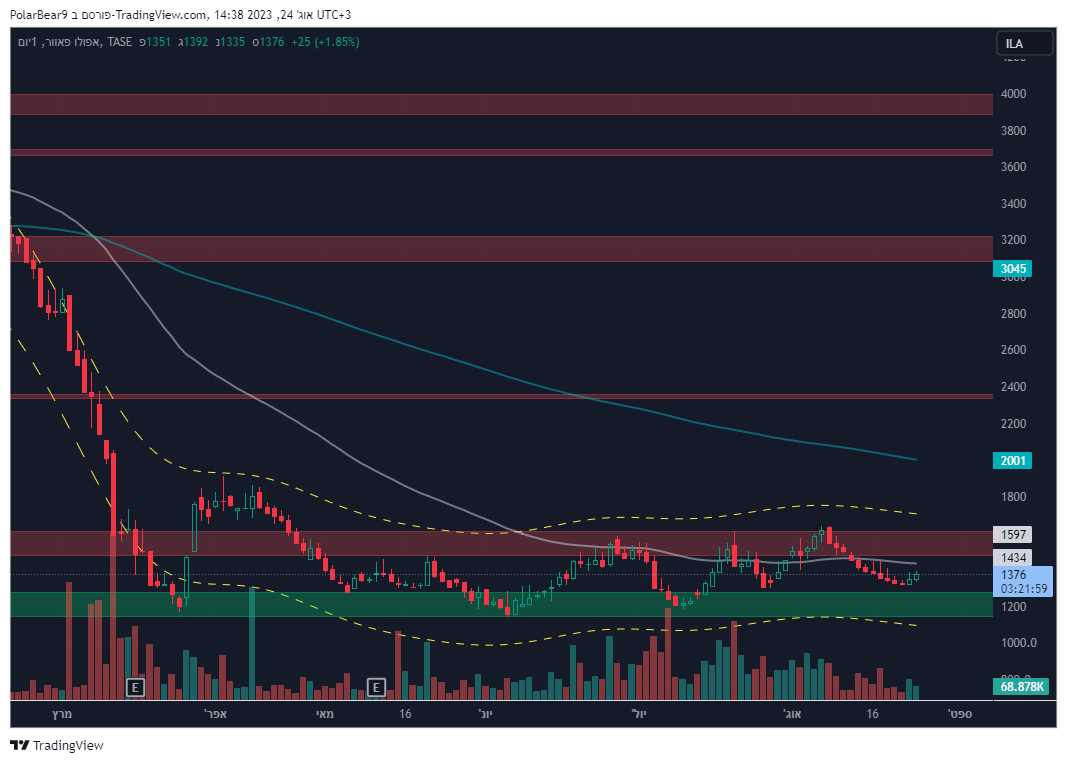Click the earnings E marker before אפר'
The width and height of the screenshot is (1067, 763).
pyautogui.click(x=135, y=687)
